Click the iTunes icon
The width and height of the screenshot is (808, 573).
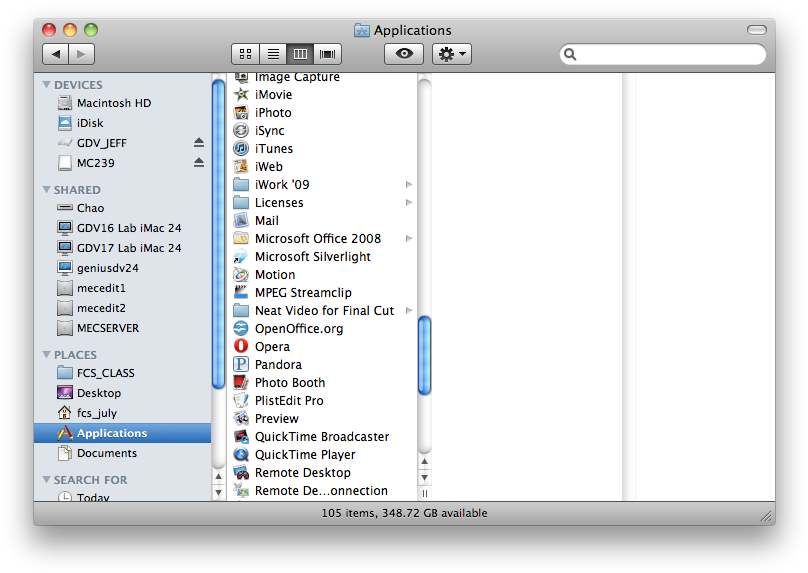pos(241,148)
